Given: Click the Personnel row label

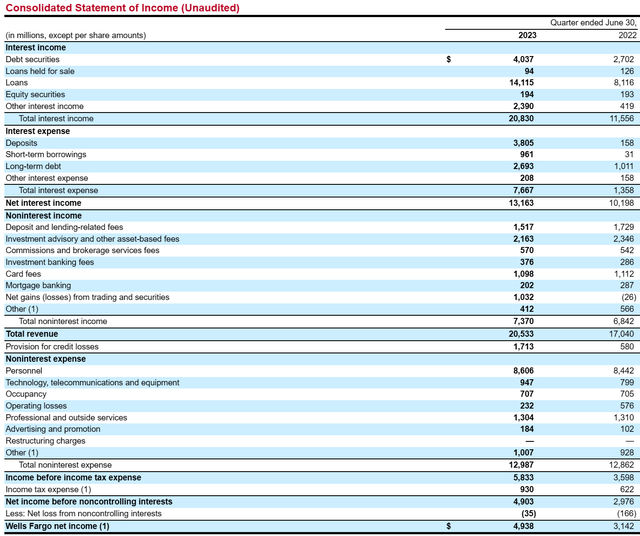Looking at the screenshot, I should point(26,370).
